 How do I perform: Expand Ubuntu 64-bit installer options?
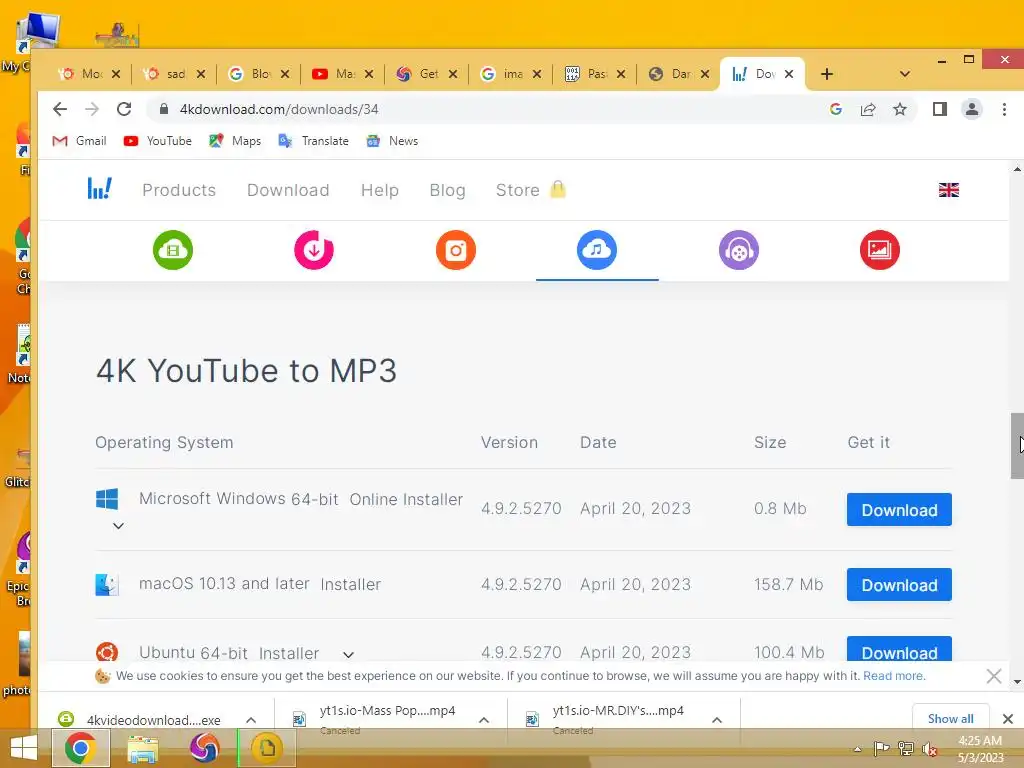348,654
